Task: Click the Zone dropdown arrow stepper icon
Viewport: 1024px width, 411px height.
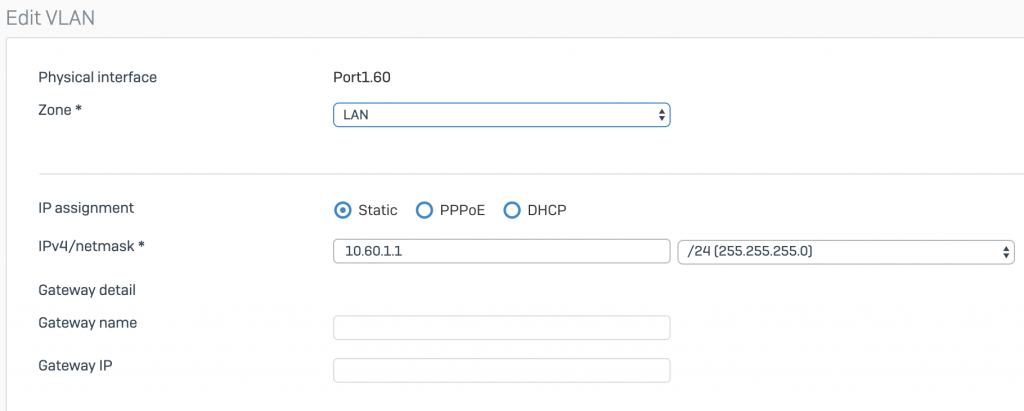Action: point(662,115)
